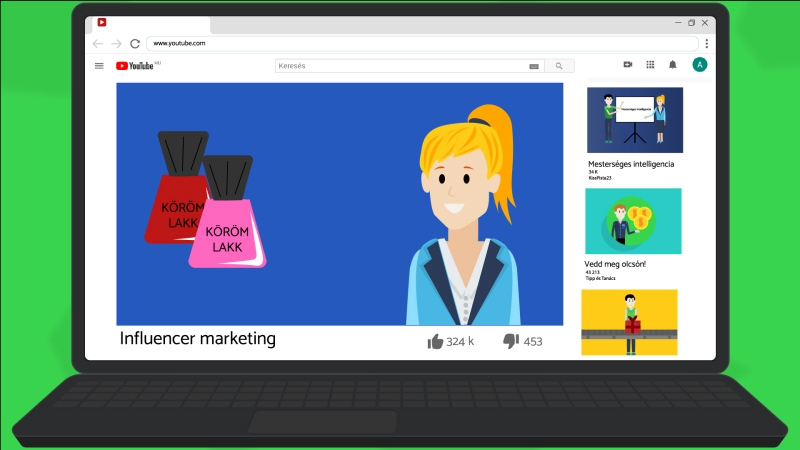Screen dimensions: 800x450
Task: Click the create video camera icon
Action: click(x=628, y=65)
